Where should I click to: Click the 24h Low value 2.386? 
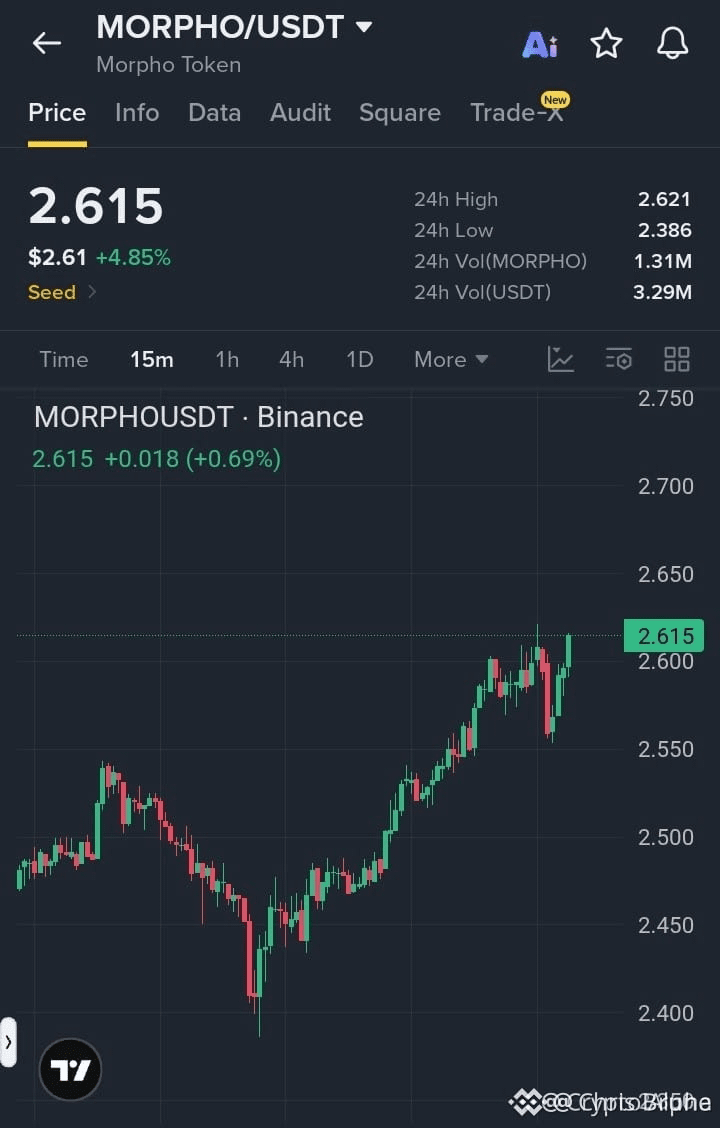[664, 230]
